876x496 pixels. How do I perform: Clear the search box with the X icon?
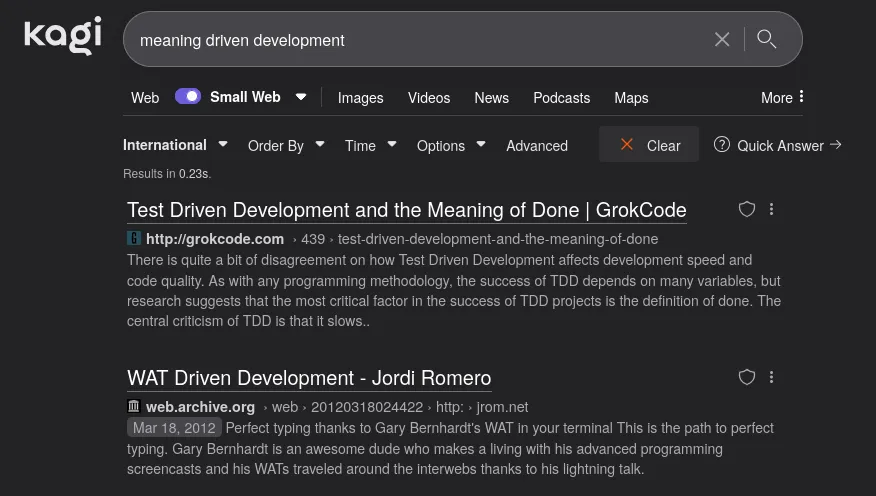tap(722, 39)
